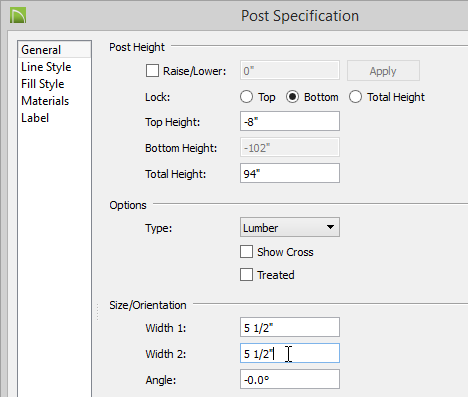This screenshot has width=468, height=397.
Task: Click the Width 2 input field
Action: pos(290,353)
